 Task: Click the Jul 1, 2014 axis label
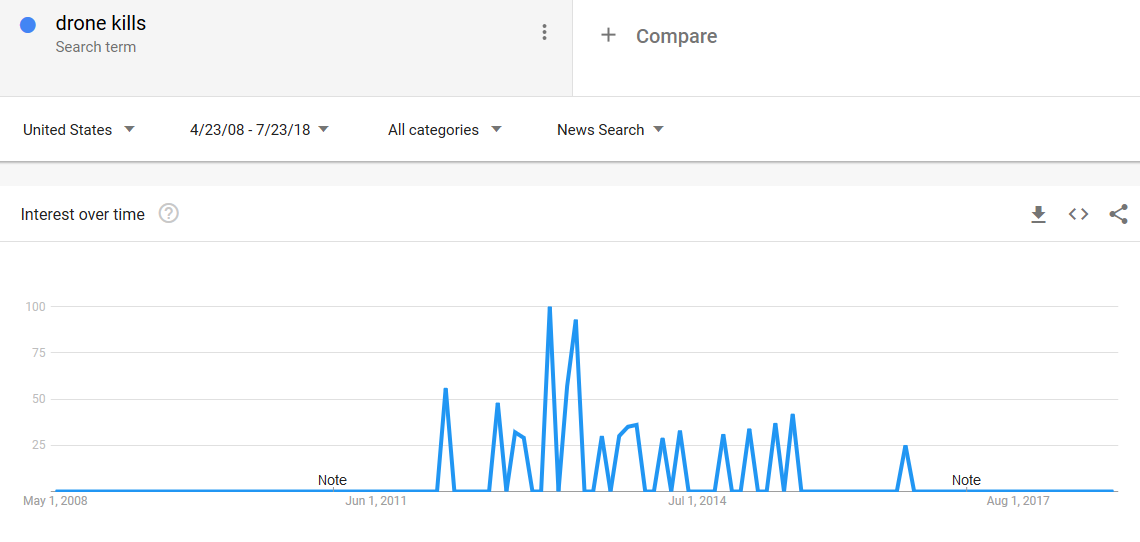point(697,501)
